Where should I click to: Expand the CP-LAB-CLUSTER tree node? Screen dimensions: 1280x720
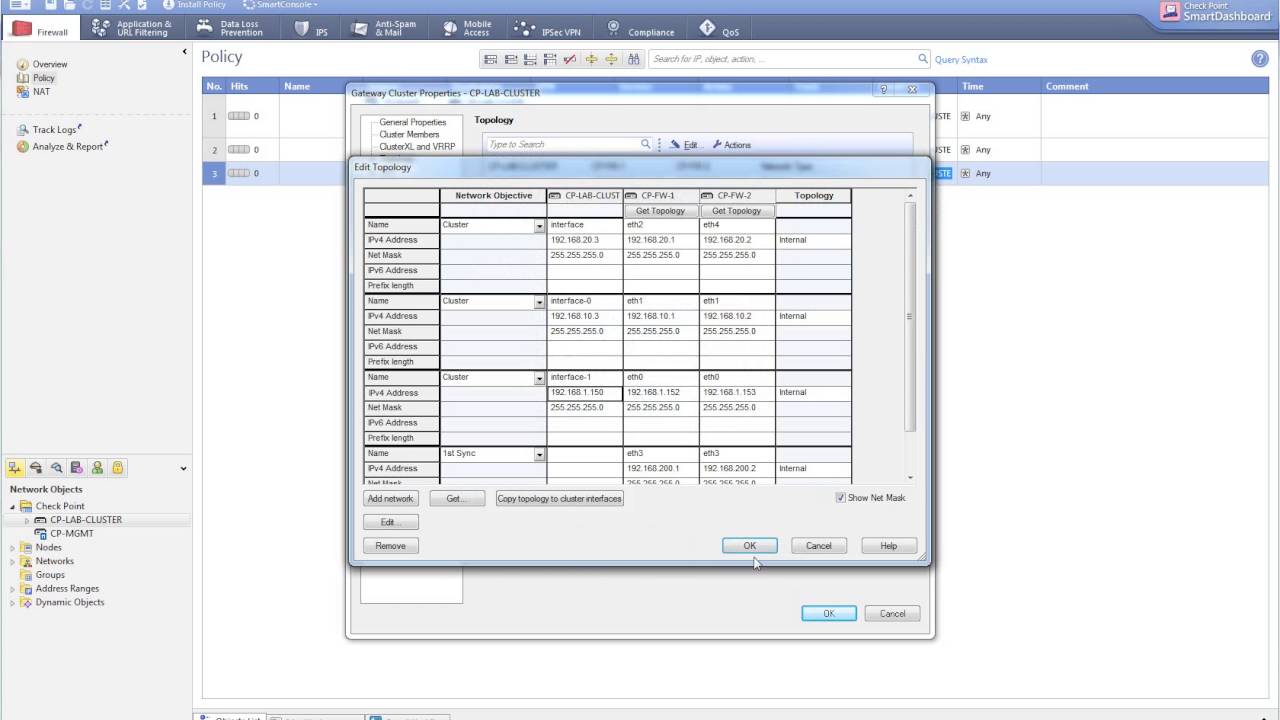click(x=27, y=521)
